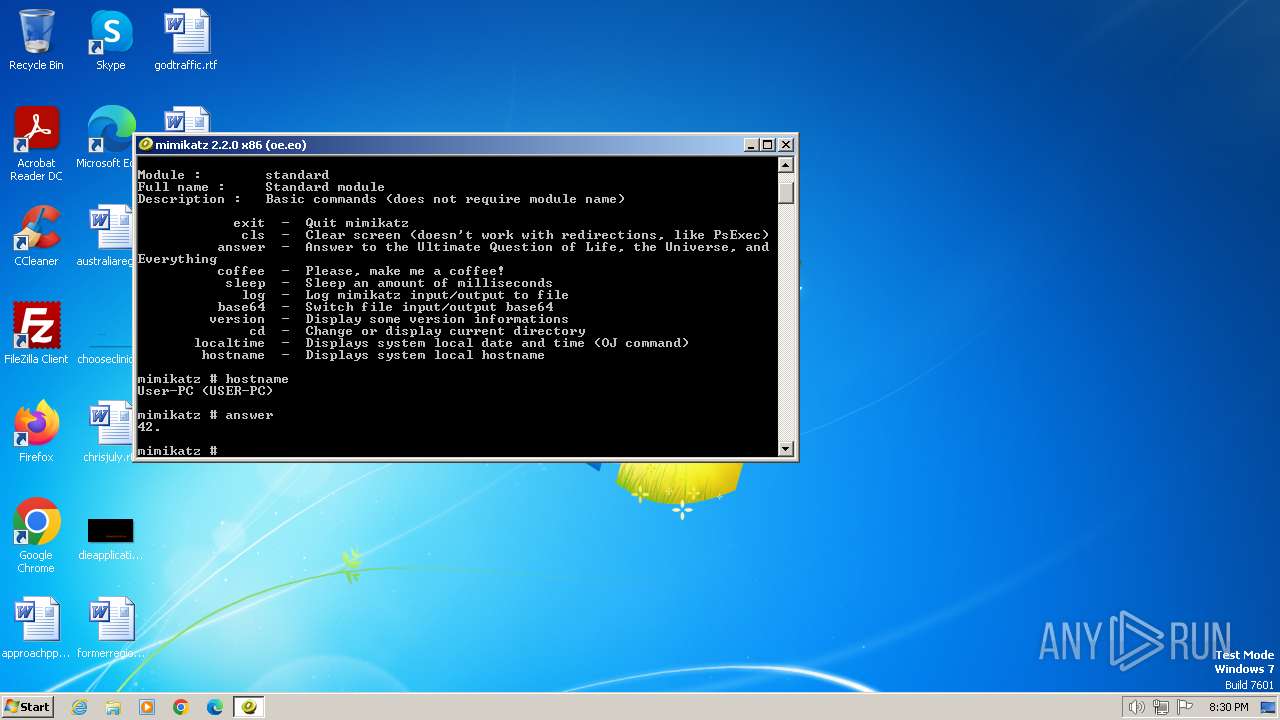The image size is (1280, 720).
Task: Open the media player taskbar icon
Action: 147,707
